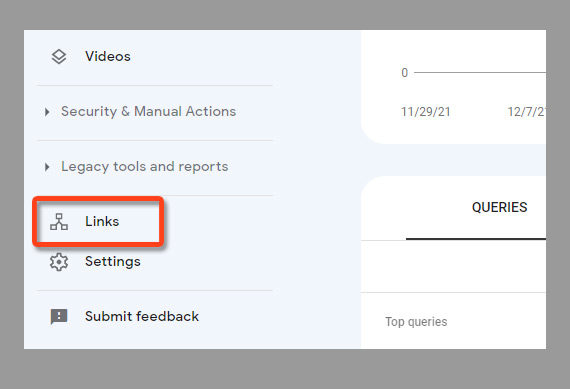
Task: Click the Submit feedback speech bubble icon
Action: point(59,317)
